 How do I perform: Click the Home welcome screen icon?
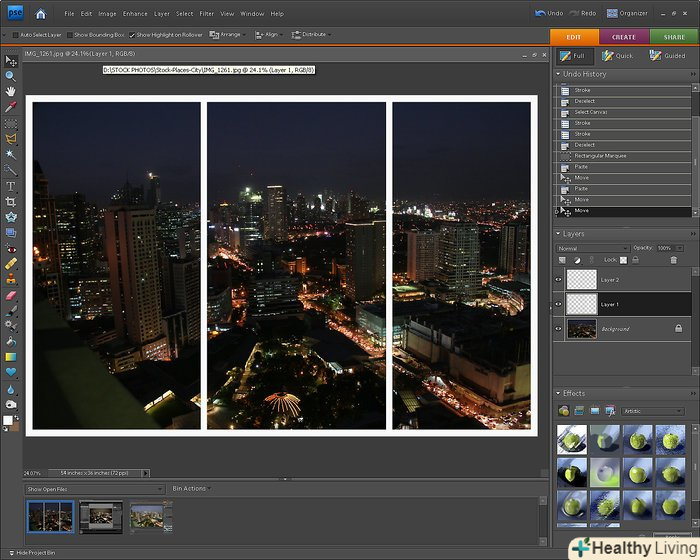pos(40,14)
